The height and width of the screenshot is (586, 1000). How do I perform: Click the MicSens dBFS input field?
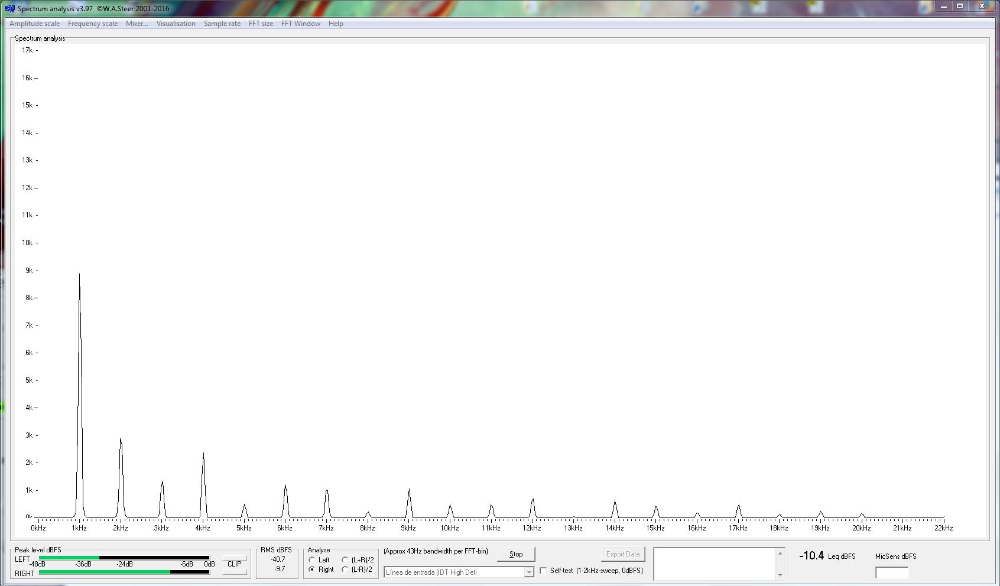892,573
